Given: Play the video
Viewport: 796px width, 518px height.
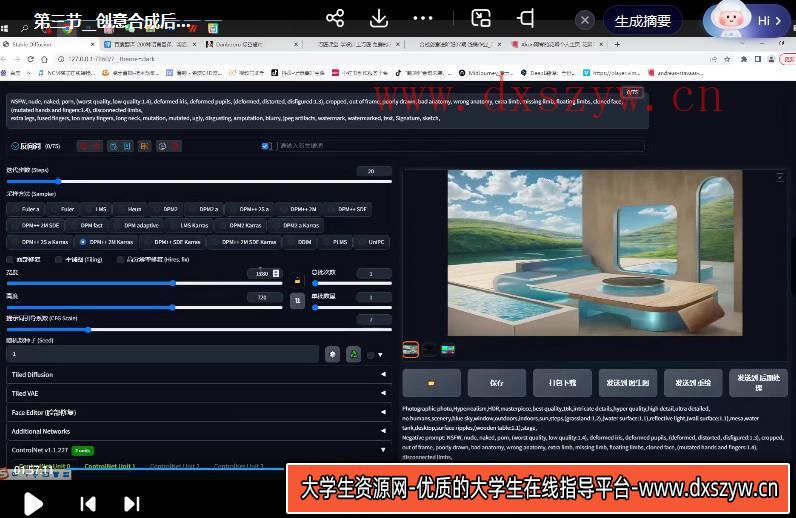Looking at the screenshot, I should click(x=34, y=504).
